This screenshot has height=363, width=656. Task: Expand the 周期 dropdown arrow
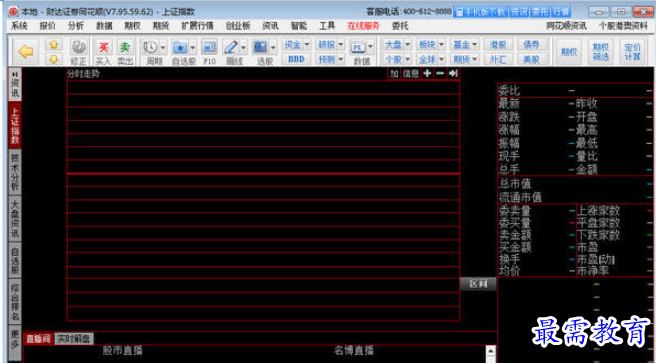click(x=163, y=47)
